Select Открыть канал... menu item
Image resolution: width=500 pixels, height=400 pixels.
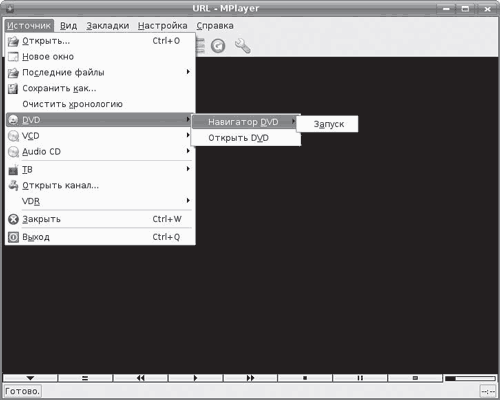click(100, 185)
